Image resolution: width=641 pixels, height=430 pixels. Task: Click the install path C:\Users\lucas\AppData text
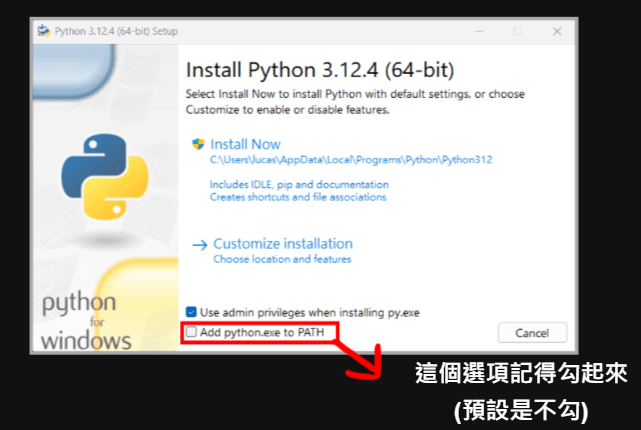(x=351, y=160)
